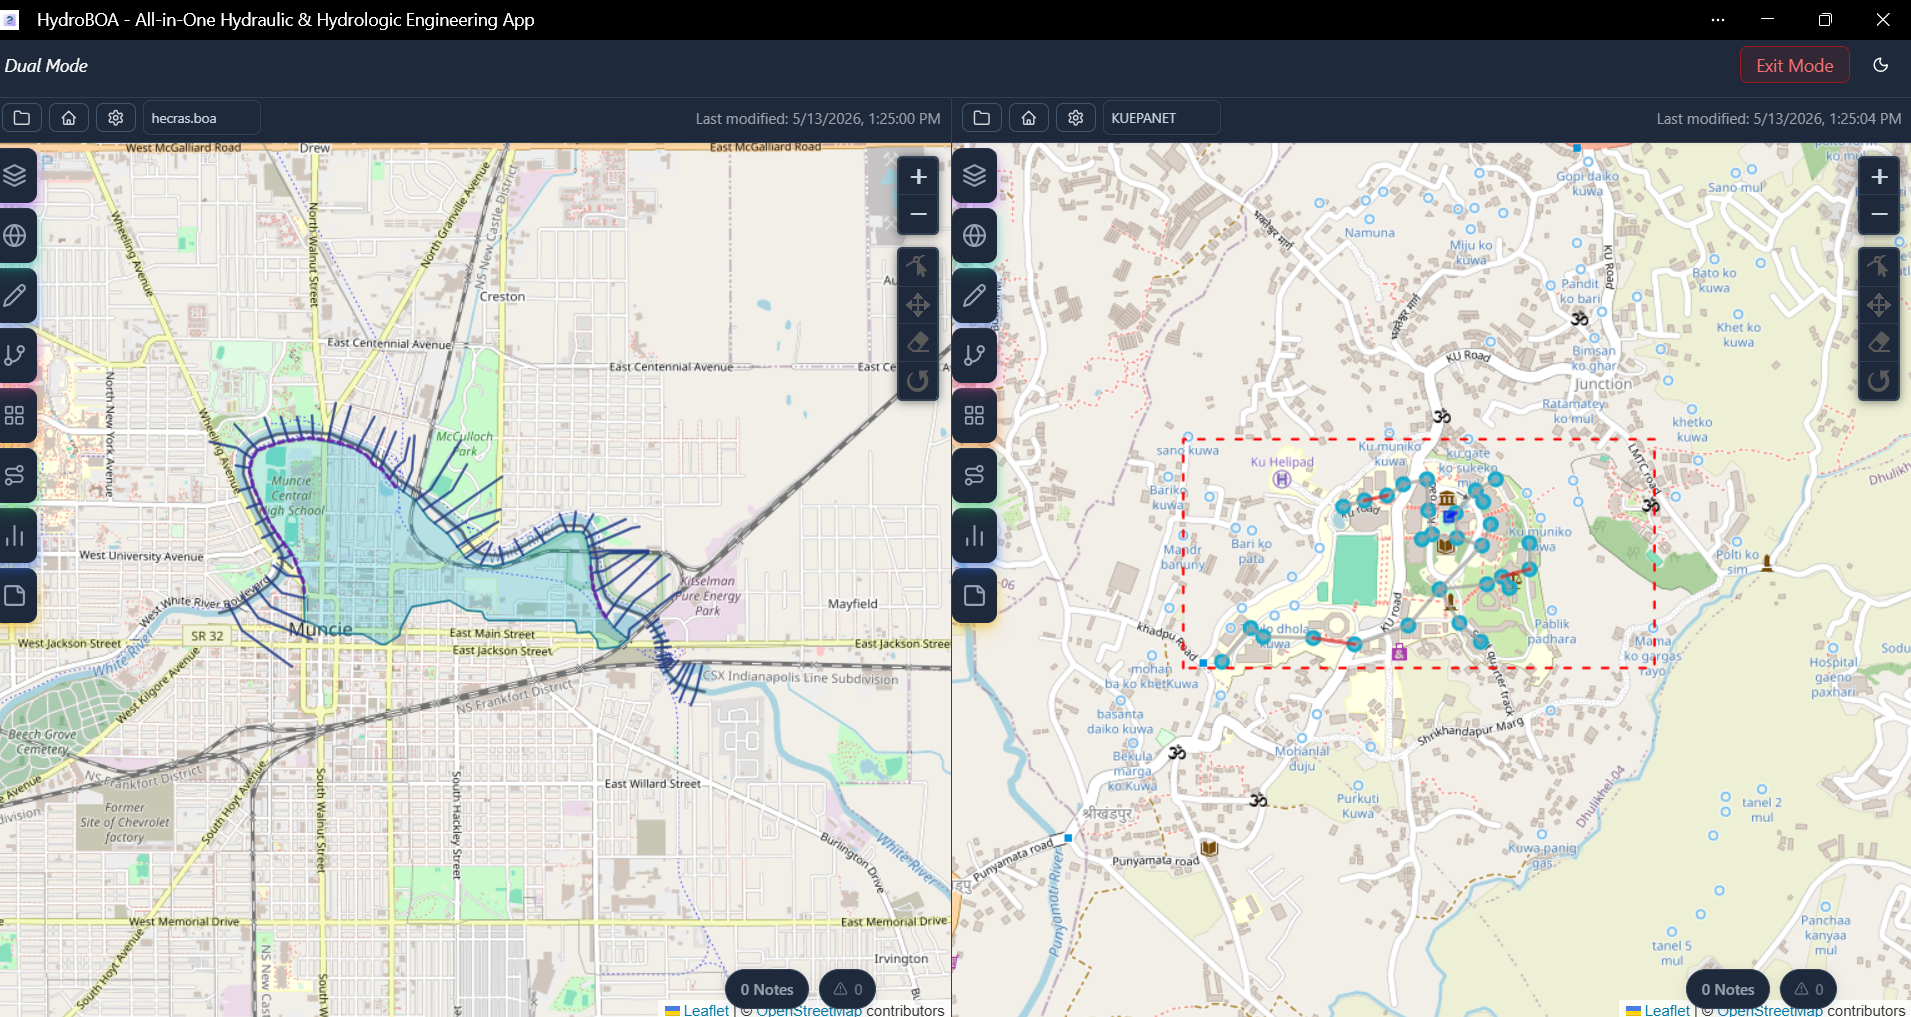Select the eraser tool on KUEPANET map
Viewport: 1911px width, 1017px height.
[1879, 343]
